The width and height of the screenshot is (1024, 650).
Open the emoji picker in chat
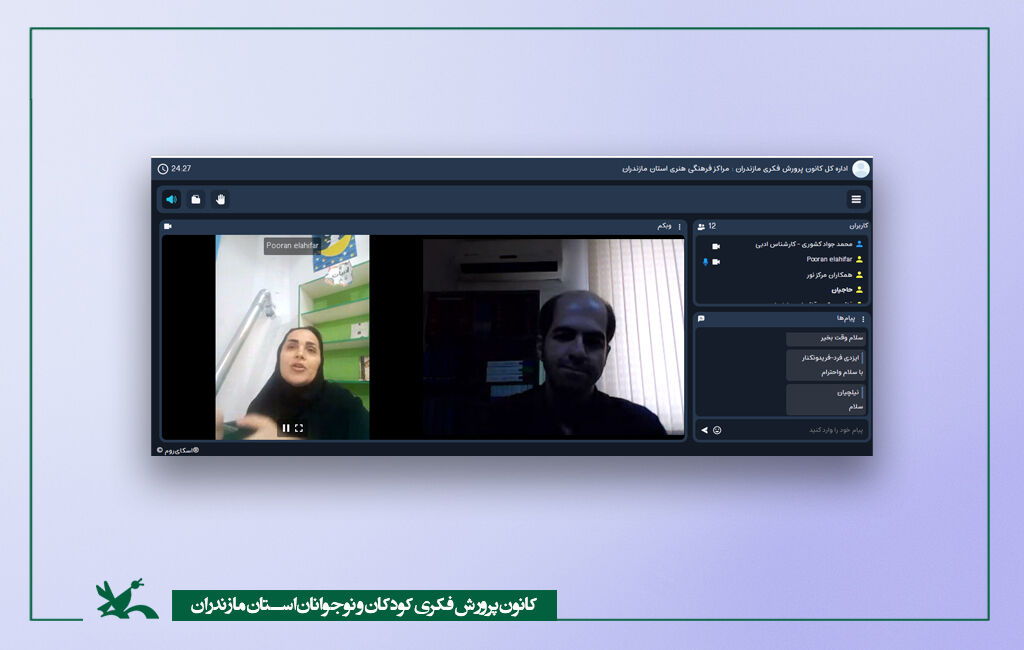pos(717,430)
